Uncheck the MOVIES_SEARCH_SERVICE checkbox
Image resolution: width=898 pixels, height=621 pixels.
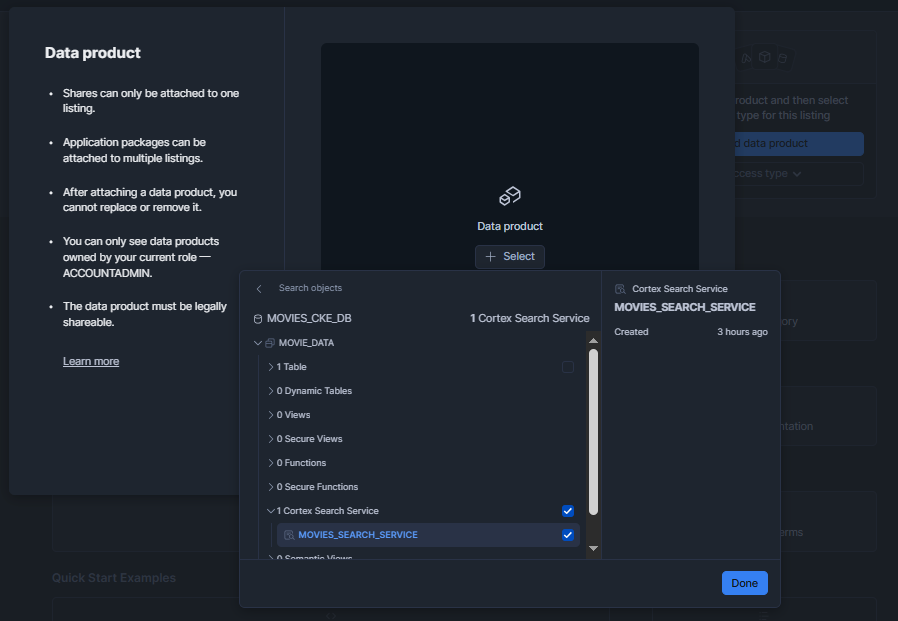568,535
